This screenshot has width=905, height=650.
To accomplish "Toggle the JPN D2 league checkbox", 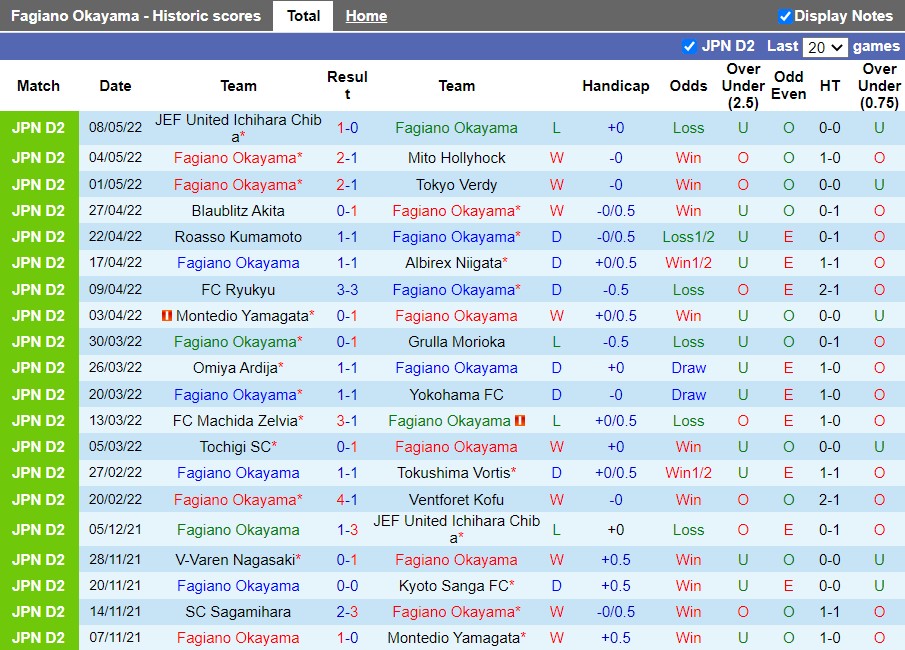I will click(689, 46).
